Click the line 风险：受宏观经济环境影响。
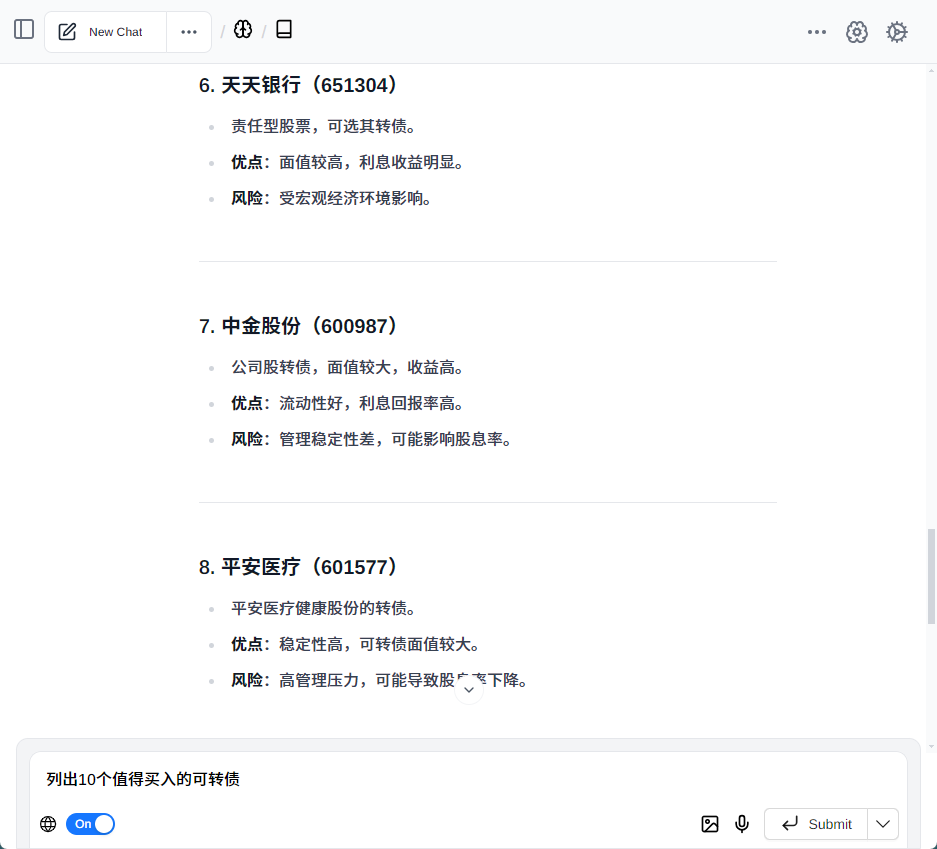Image resolution: width=937 pixels, height=849 pixels. tap(331, 198)
